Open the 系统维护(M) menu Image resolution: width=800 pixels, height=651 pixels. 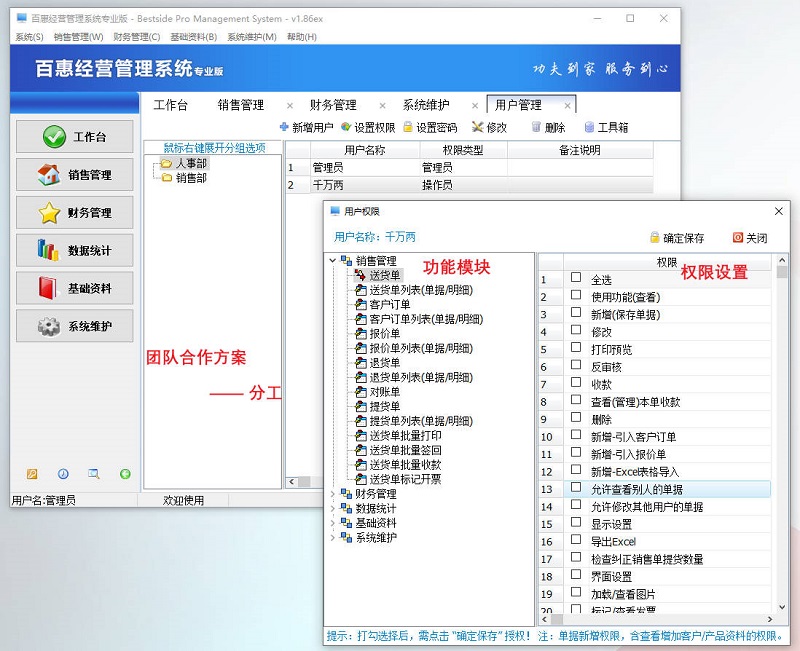click(x=252, y=37)
